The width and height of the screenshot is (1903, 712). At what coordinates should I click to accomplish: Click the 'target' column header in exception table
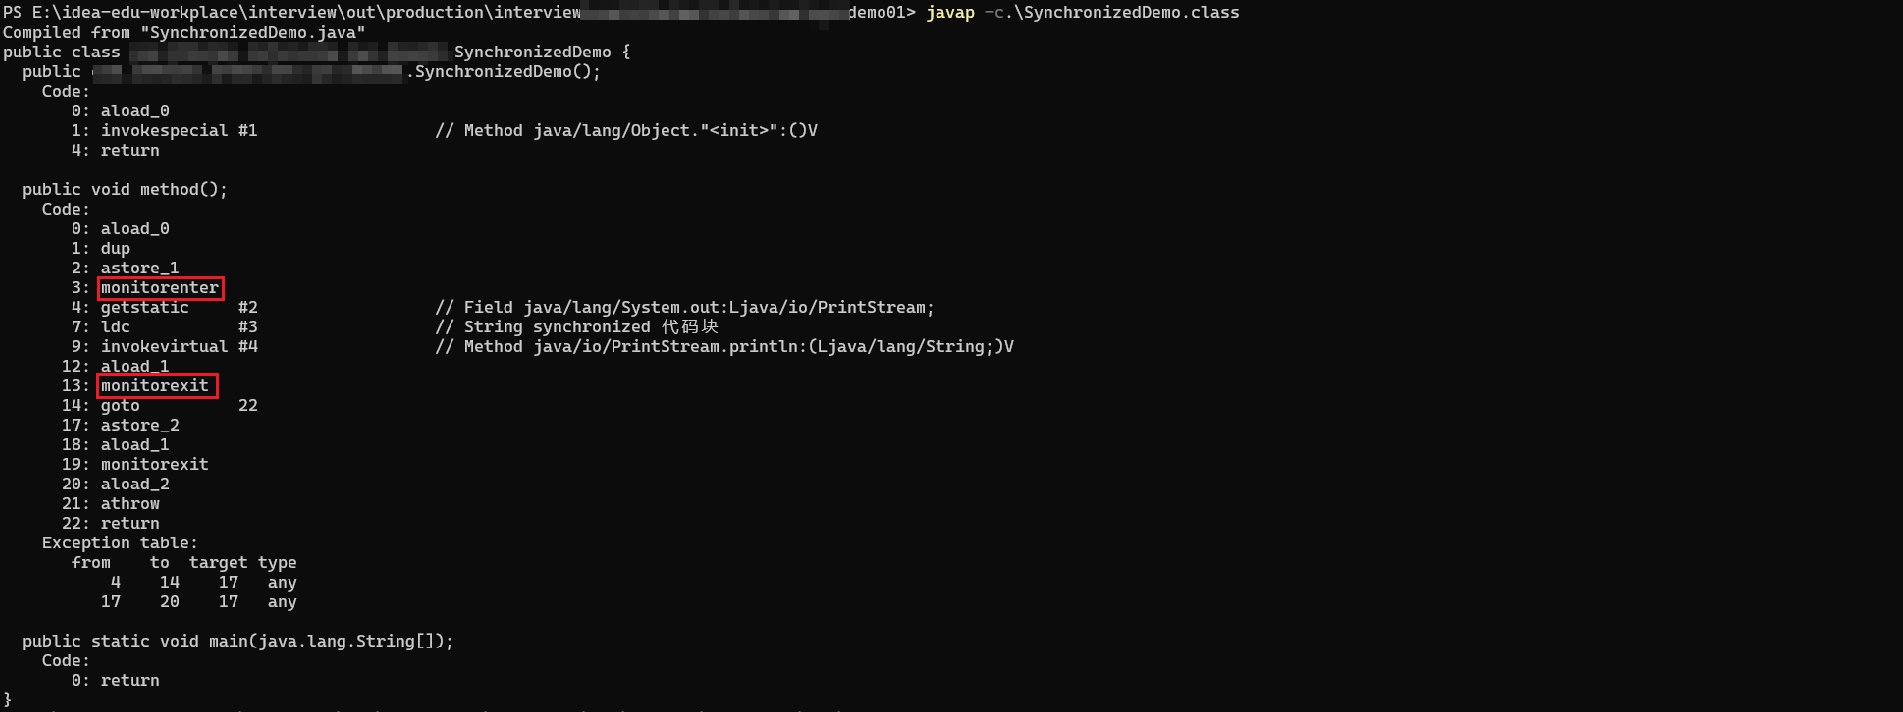point(218,562)
